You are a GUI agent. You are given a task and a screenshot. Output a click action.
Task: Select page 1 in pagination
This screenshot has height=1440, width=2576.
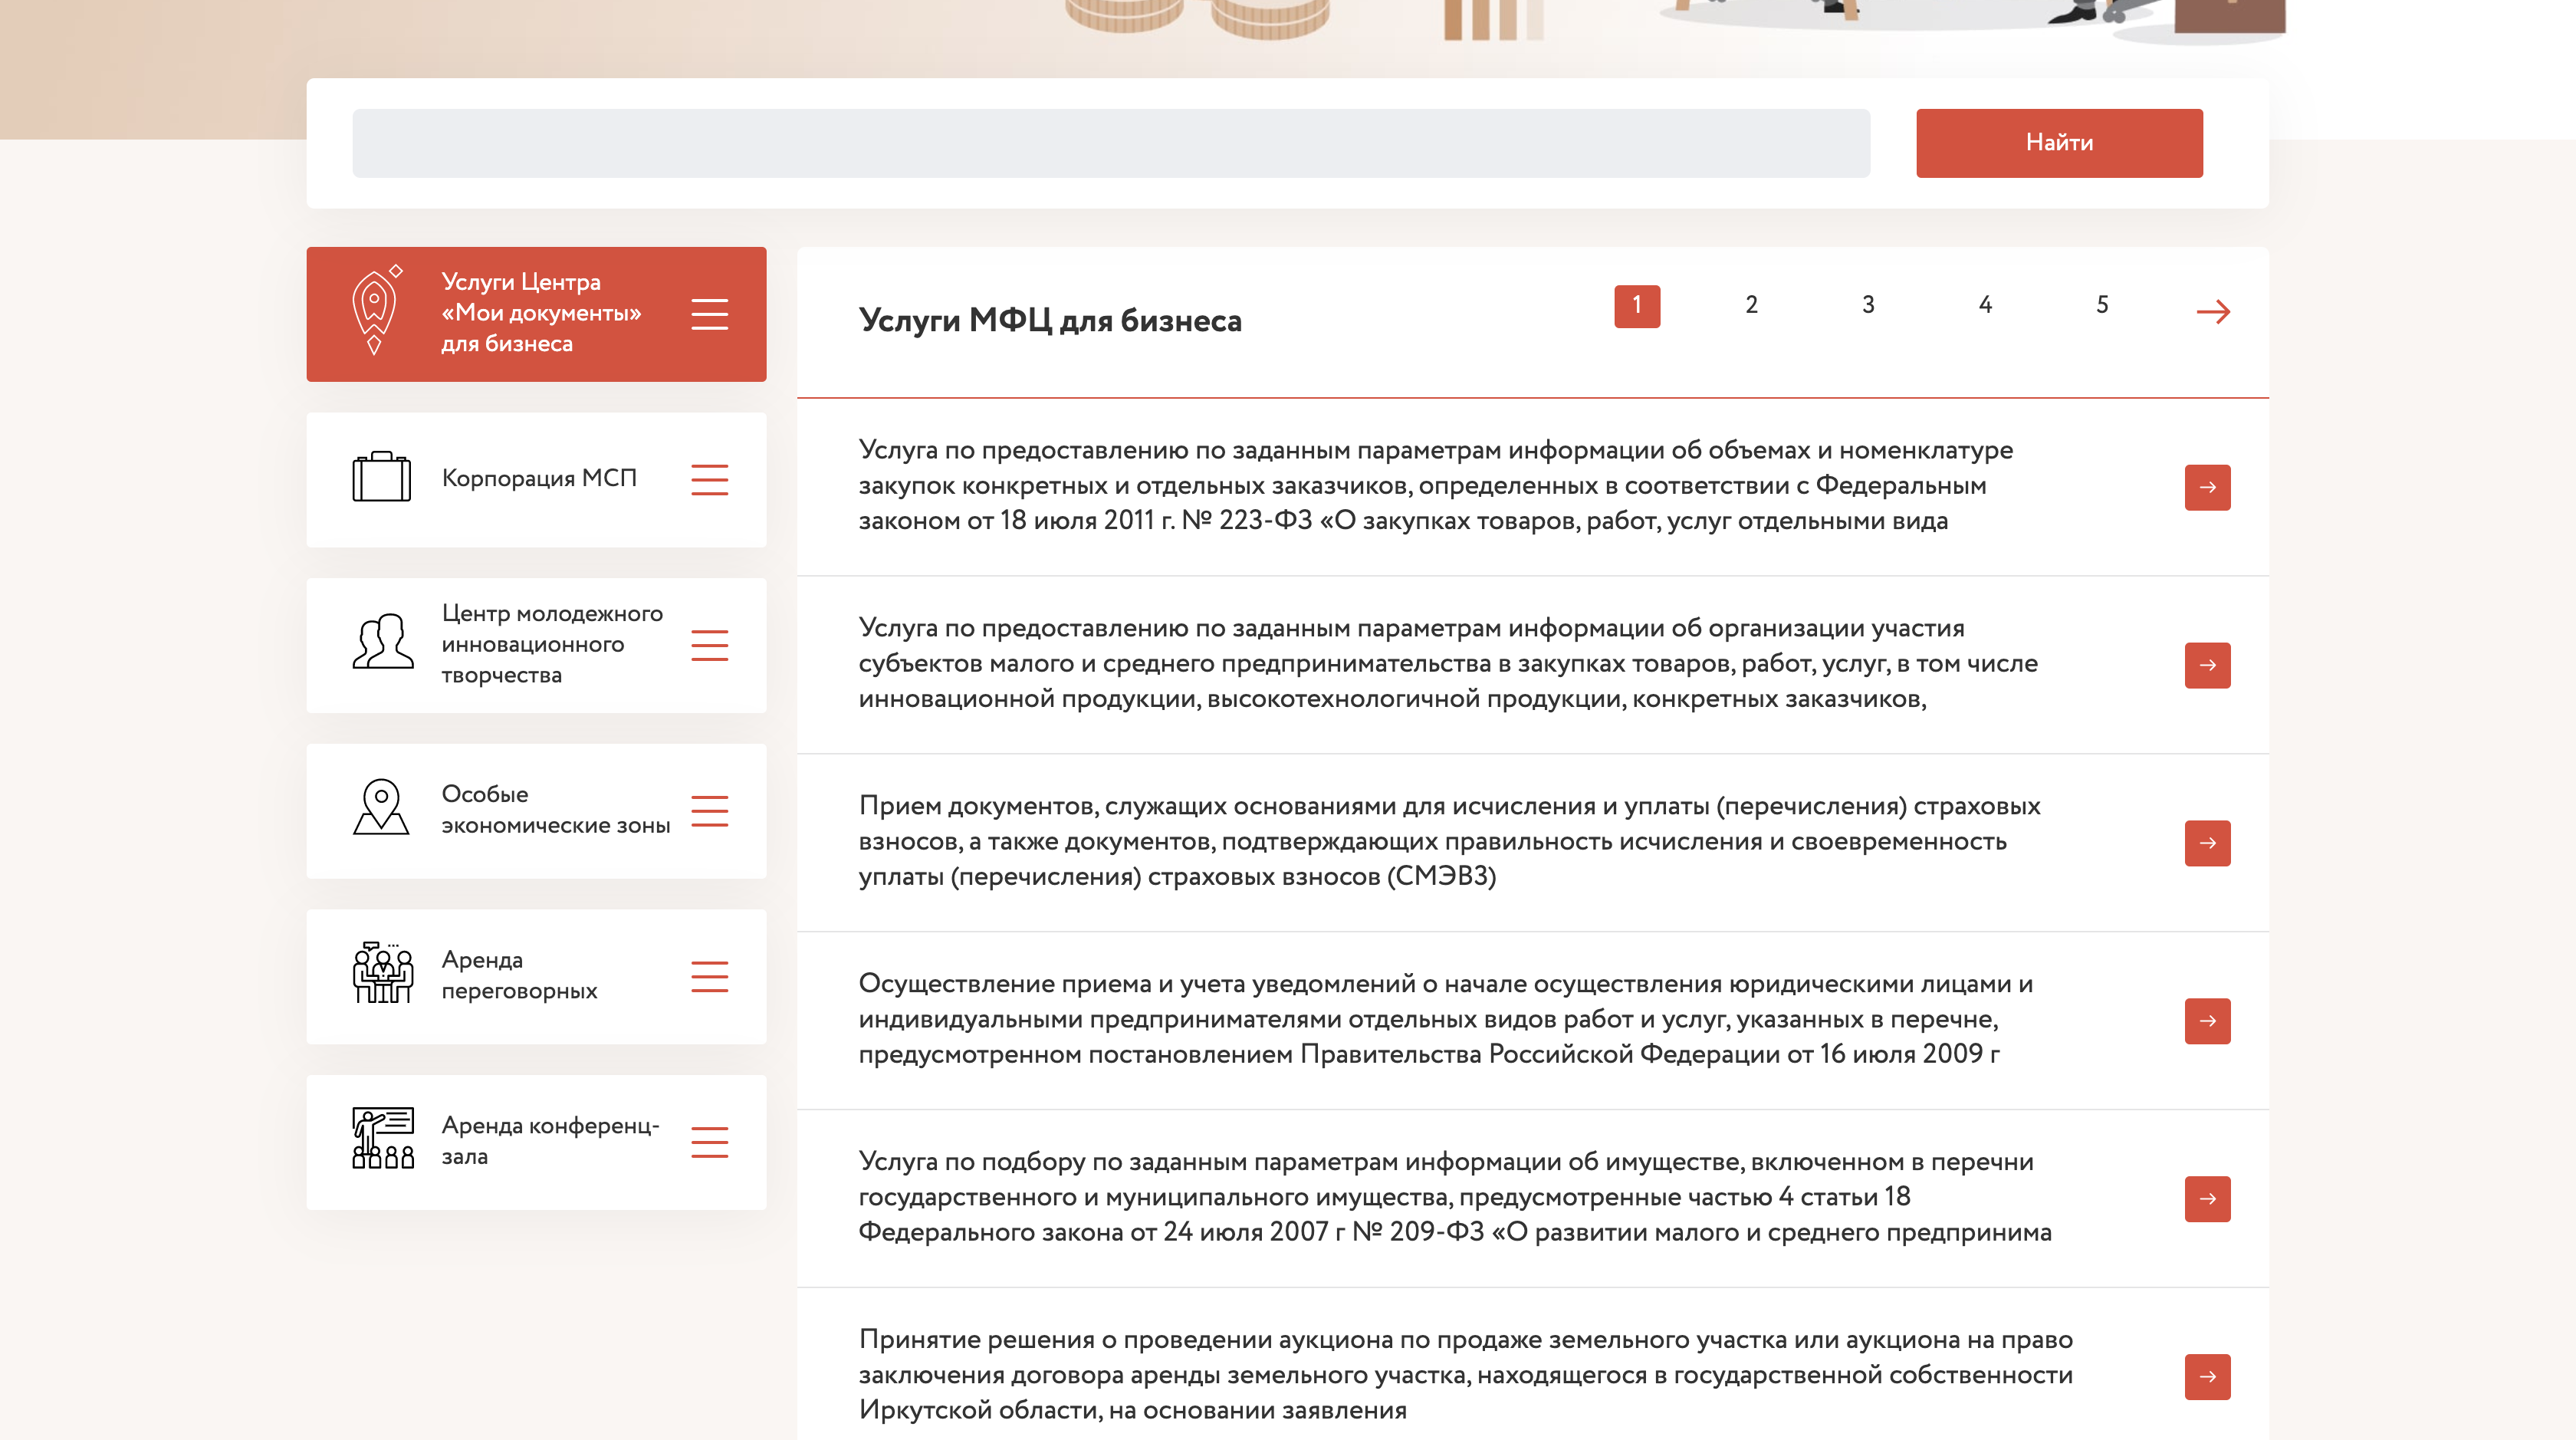pos(1637,306)
